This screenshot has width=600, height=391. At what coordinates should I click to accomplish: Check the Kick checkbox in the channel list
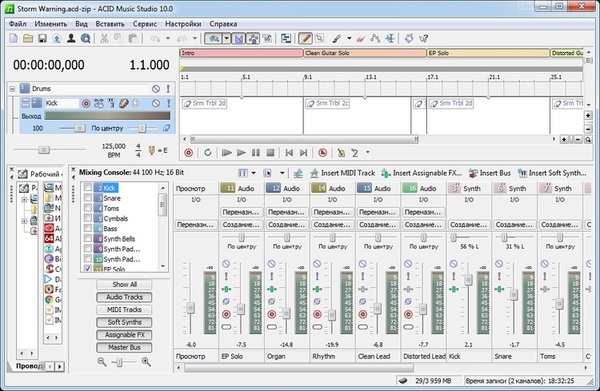pyautogui.click(x=88, y=188)
